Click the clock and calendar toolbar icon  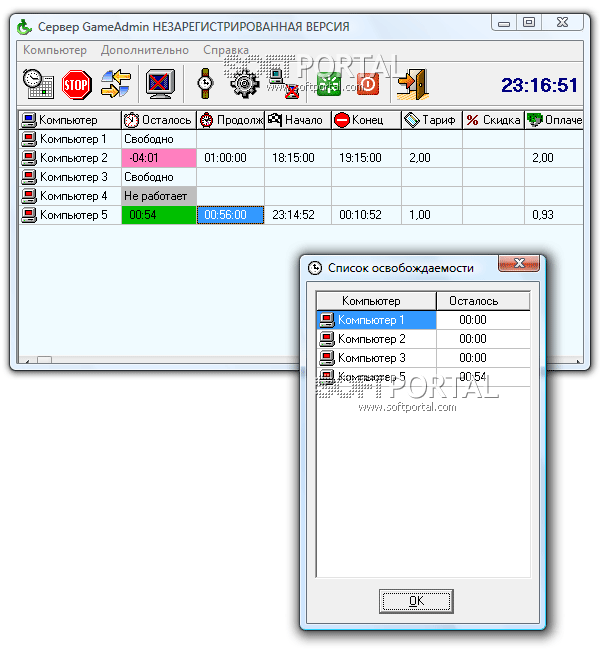[38, 84]
